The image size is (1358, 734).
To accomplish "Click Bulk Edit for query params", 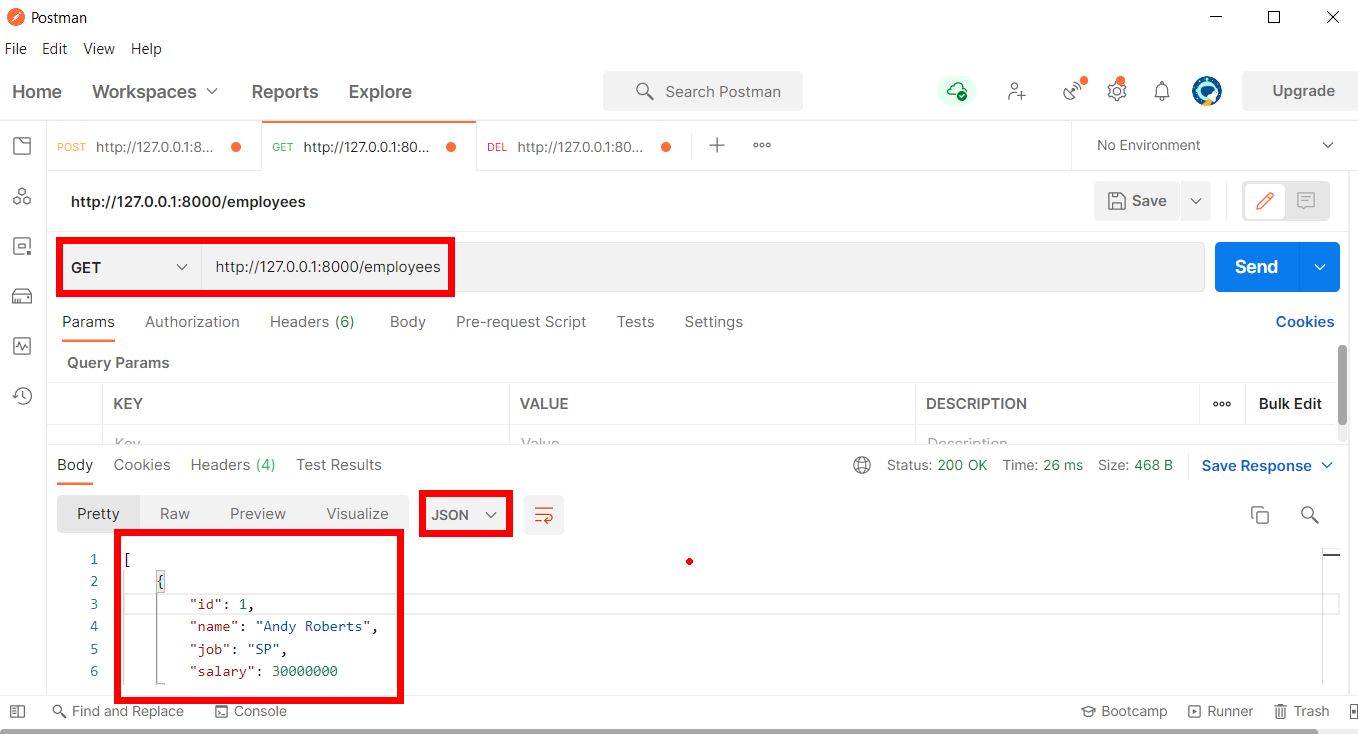I will tap(1290, 404).
